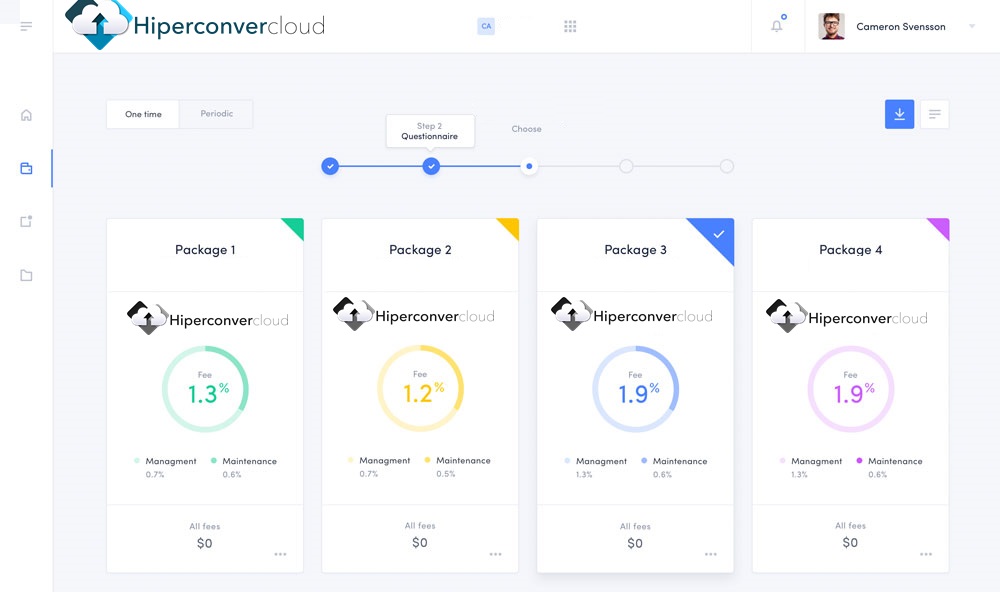Click the Package 2 fee progress ring
Image resolution: width=1000 pixels, height=592 pixels.
coord(420,388)
